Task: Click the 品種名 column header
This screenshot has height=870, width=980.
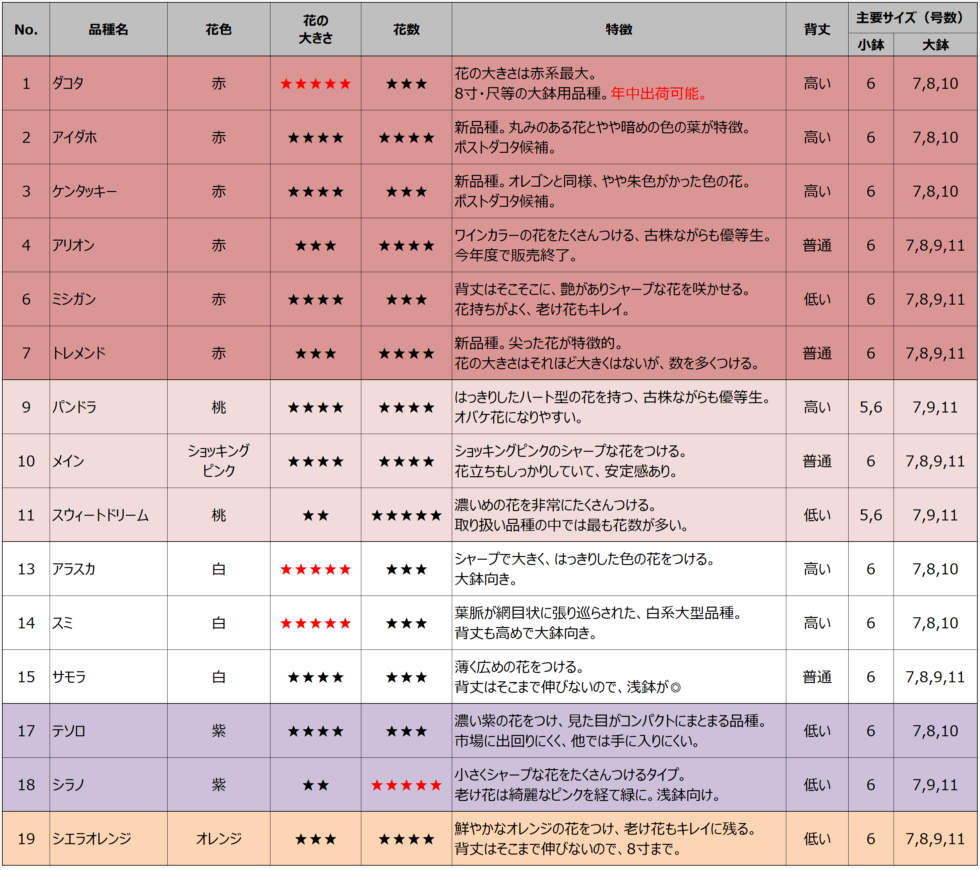Action: coord(108,30)
